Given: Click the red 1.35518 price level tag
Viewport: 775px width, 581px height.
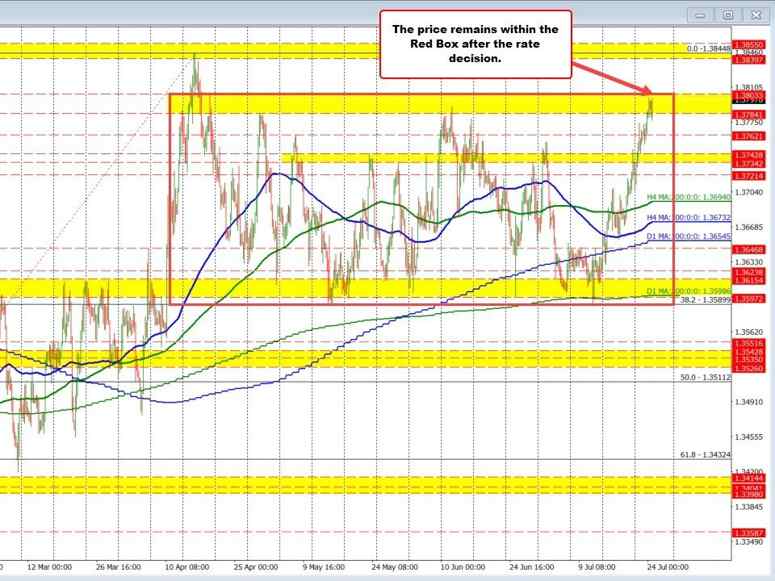Looking at the screenshot, I should click(749, 343).
